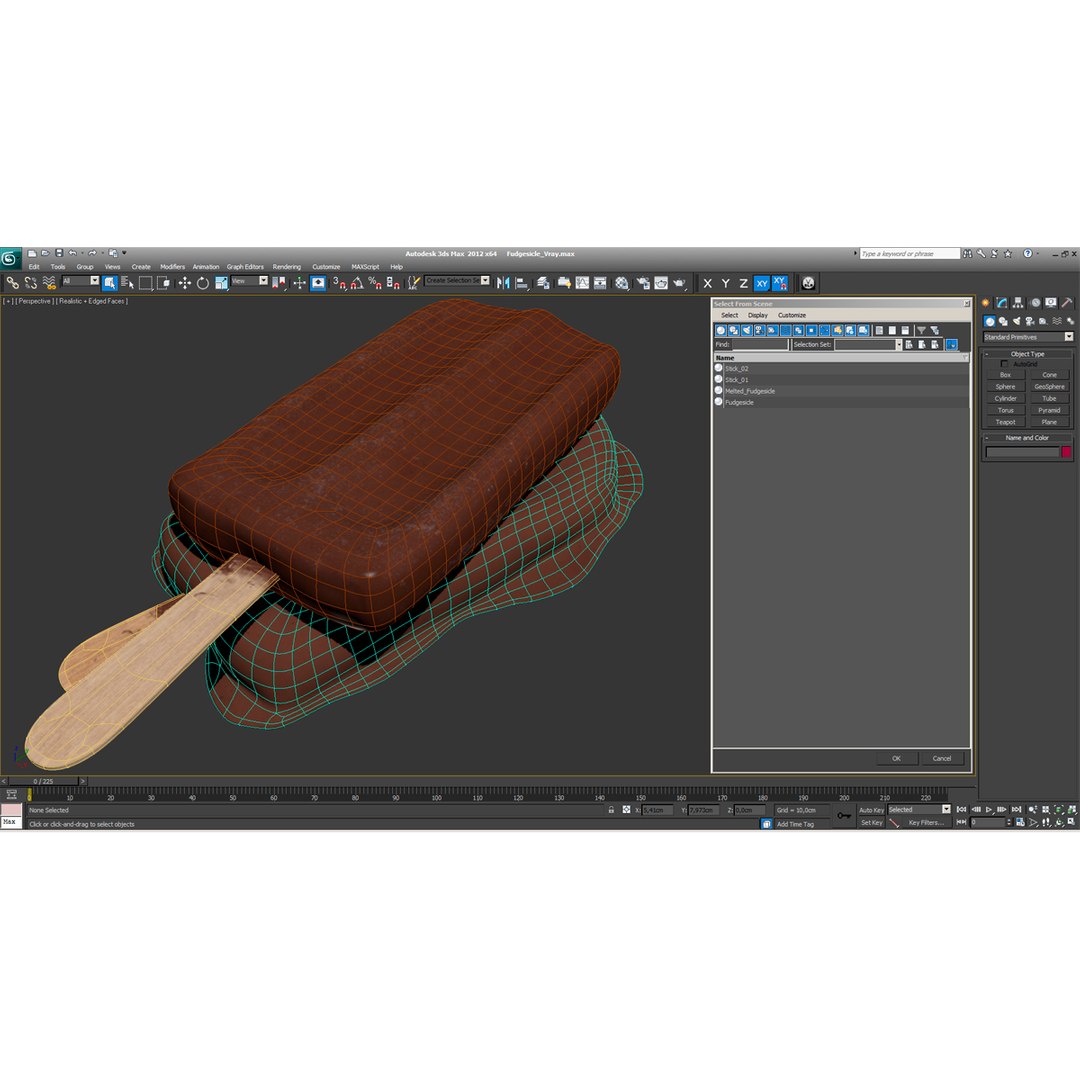Click the Auto Key button
Viewport: 1080px width, 1080px height.
871,810
